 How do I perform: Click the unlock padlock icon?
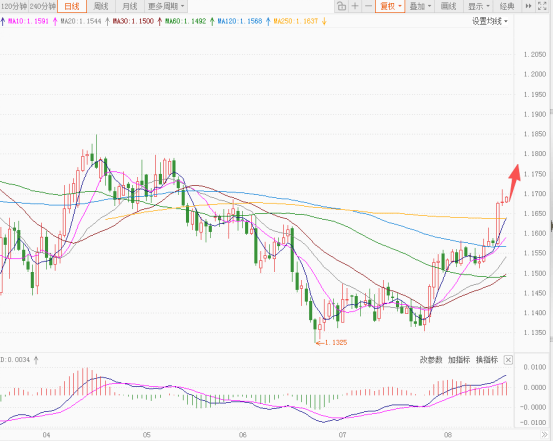(341, 6)
